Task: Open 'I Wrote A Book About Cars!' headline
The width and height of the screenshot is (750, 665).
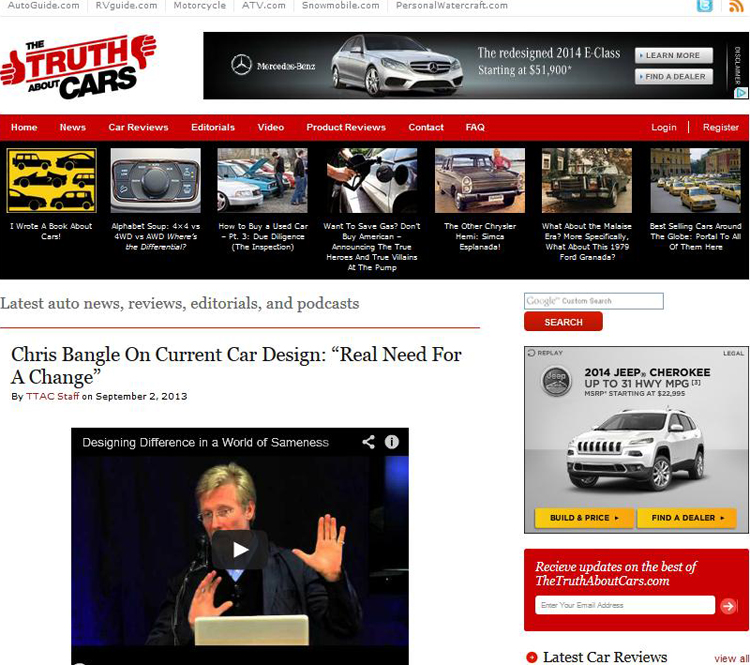Action: [x=51, y=231]
